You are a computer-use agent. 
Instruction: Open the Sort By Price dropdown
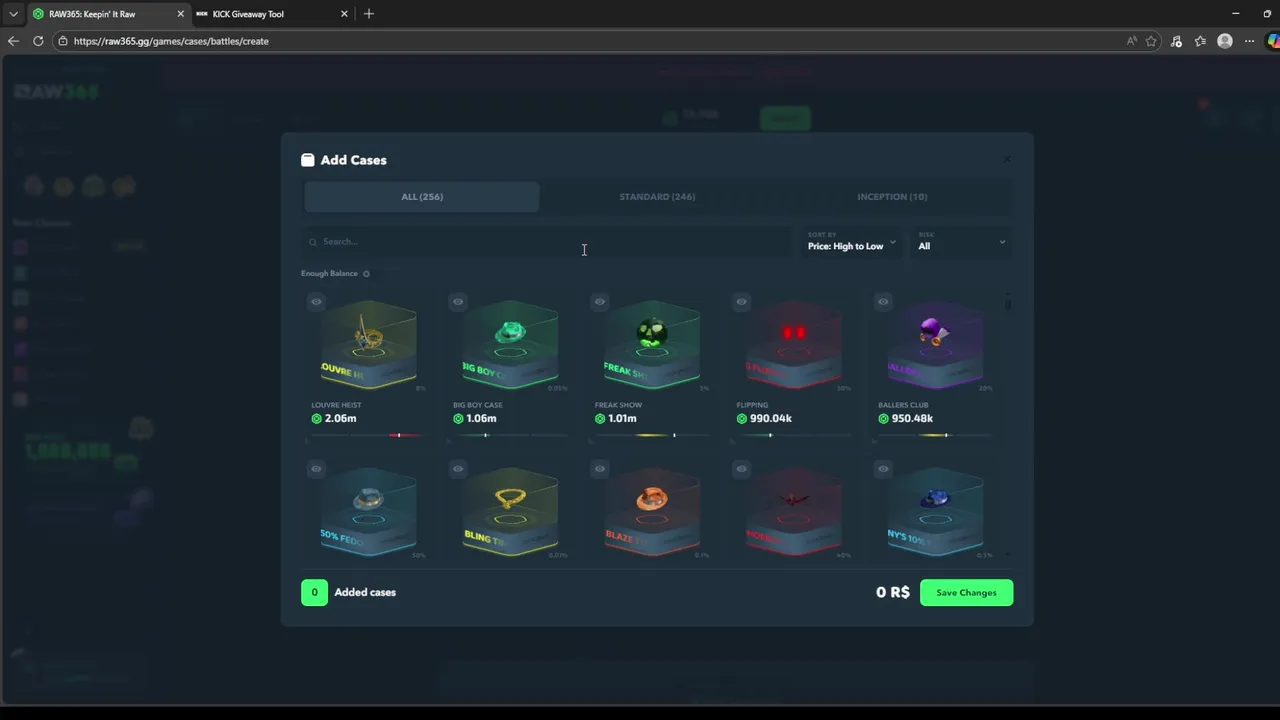pyautogui.click(x=852, y=242)
